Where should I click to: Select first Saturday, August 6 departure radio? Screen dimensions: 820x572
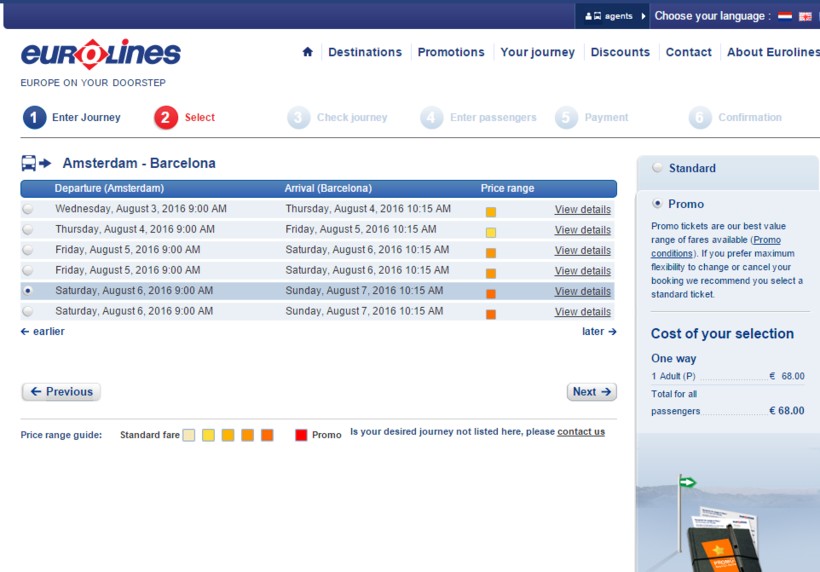click(28, 291)
